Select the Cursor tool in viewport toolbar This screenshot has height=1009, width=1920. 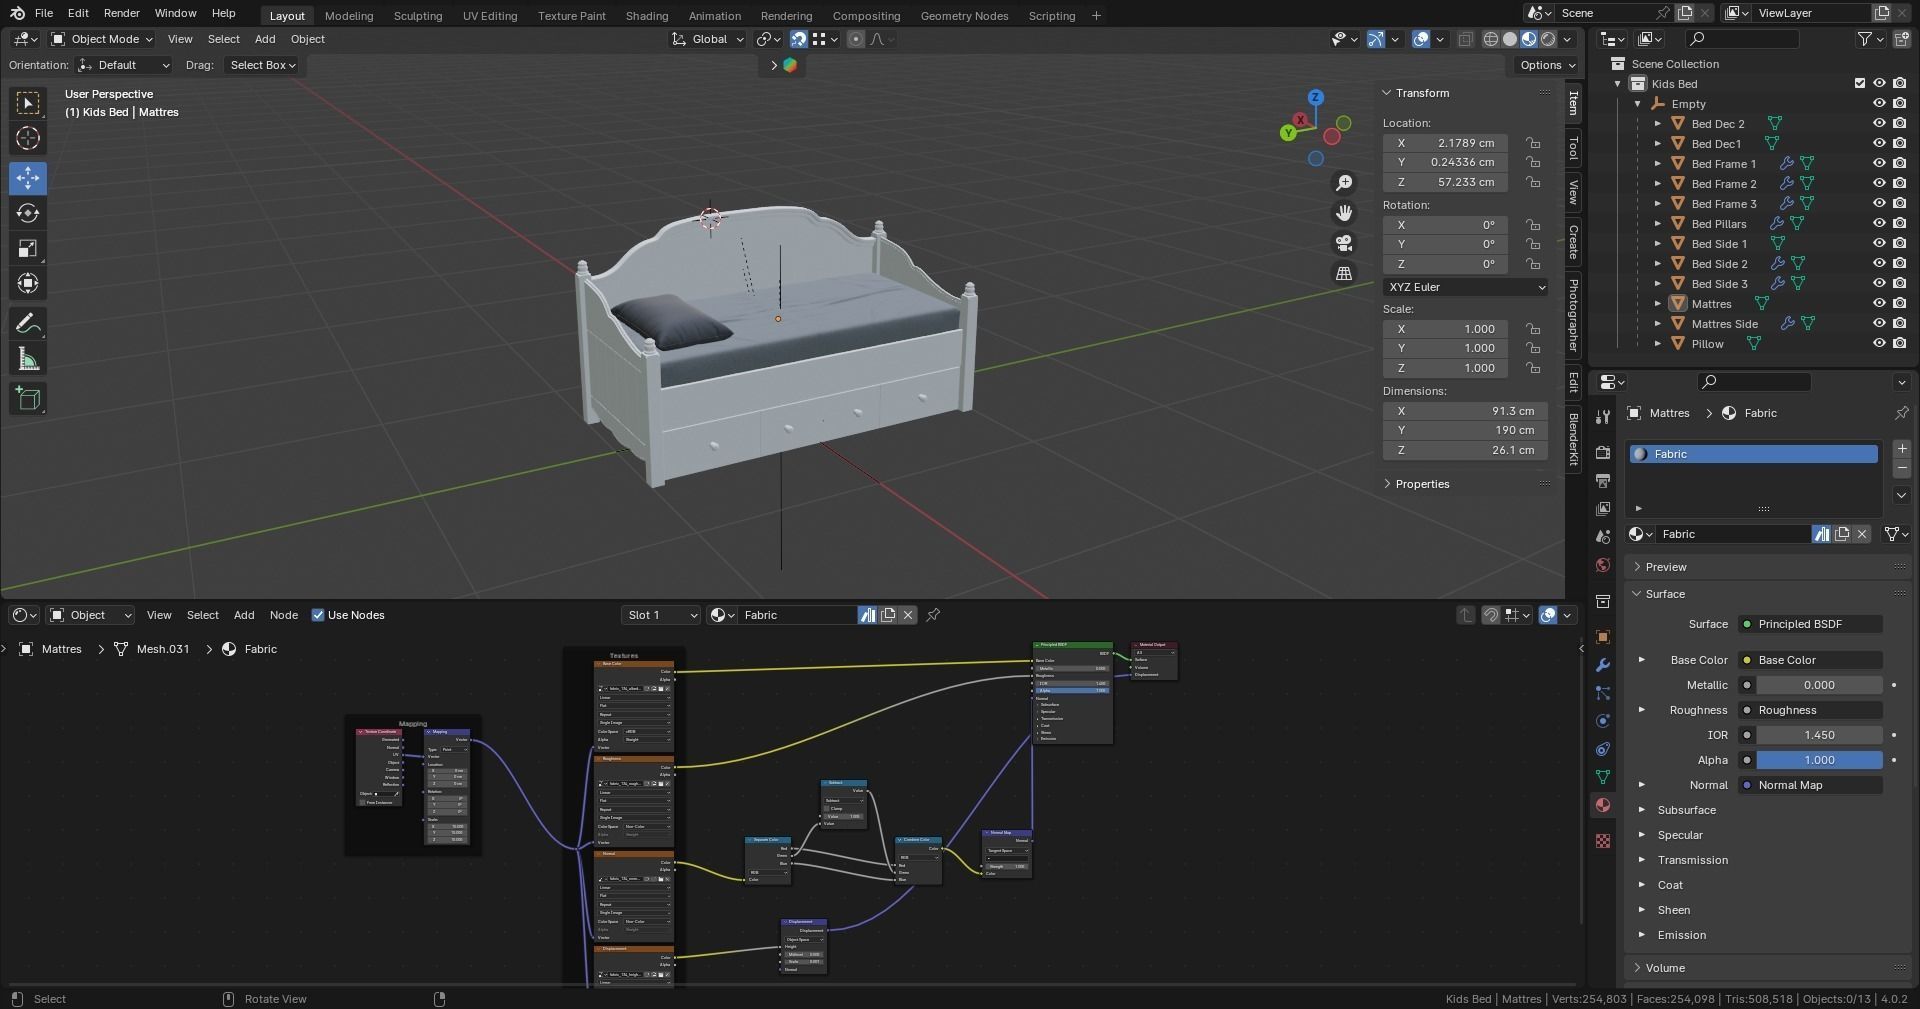coord(28,138)
